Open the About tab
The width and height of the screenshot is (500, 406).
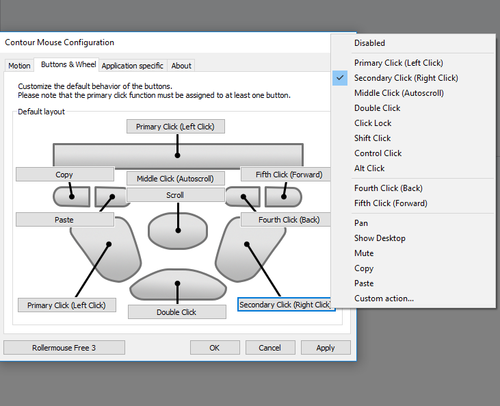181,66
